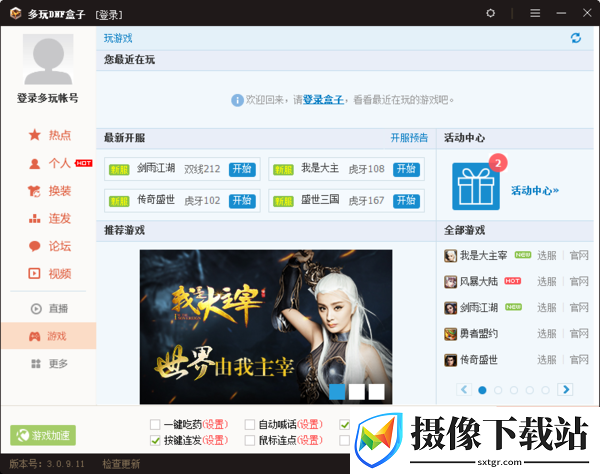Screen dimensions: 600x474
Task: Enable 鼠标连点 checkbox
Action: pos(250,440)
